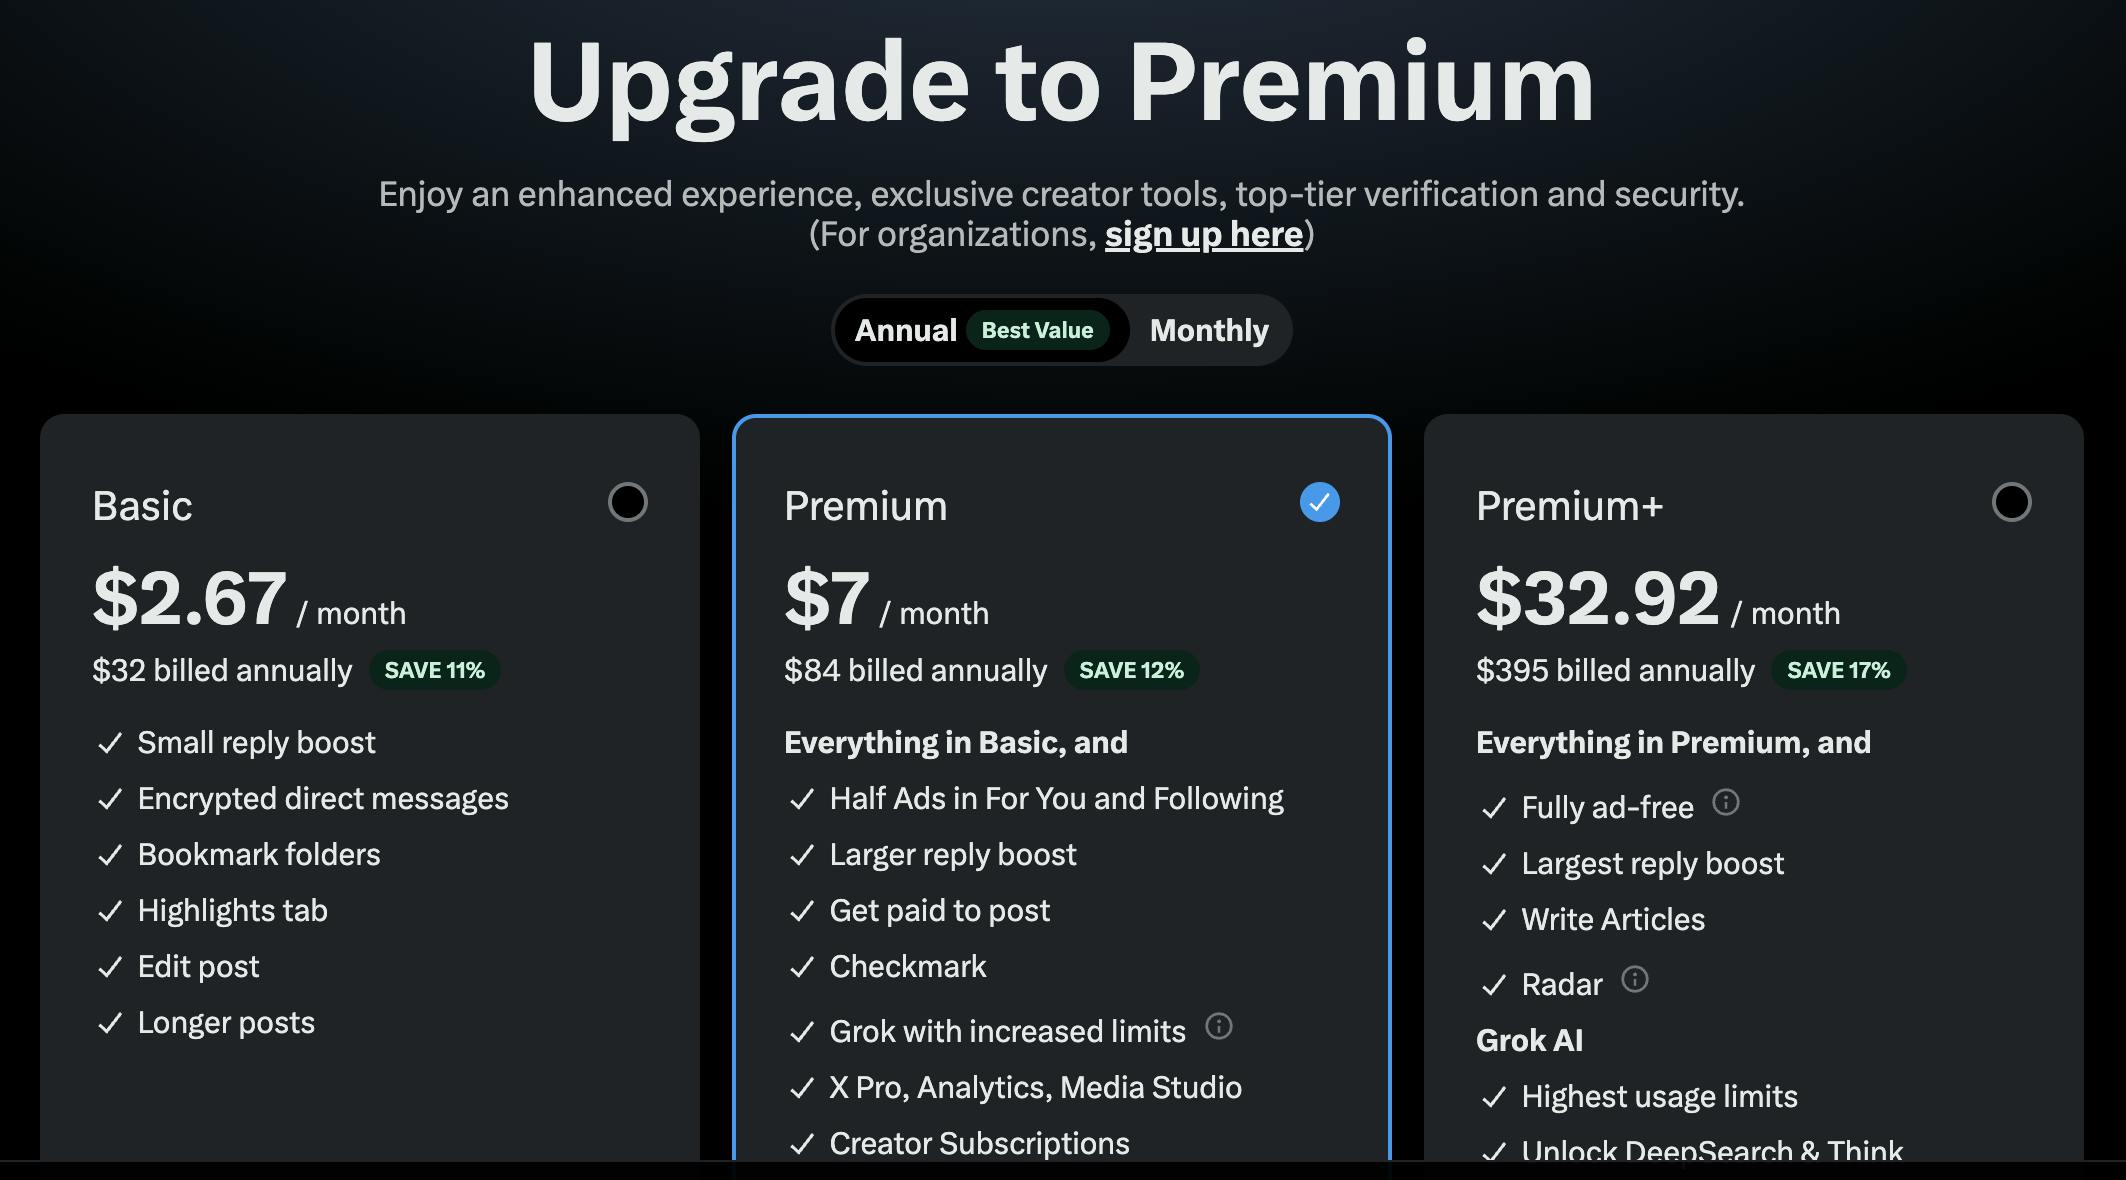Click the Write Articles feature
Viewport: 2126px width, 1180px height.
[1612, 919]
